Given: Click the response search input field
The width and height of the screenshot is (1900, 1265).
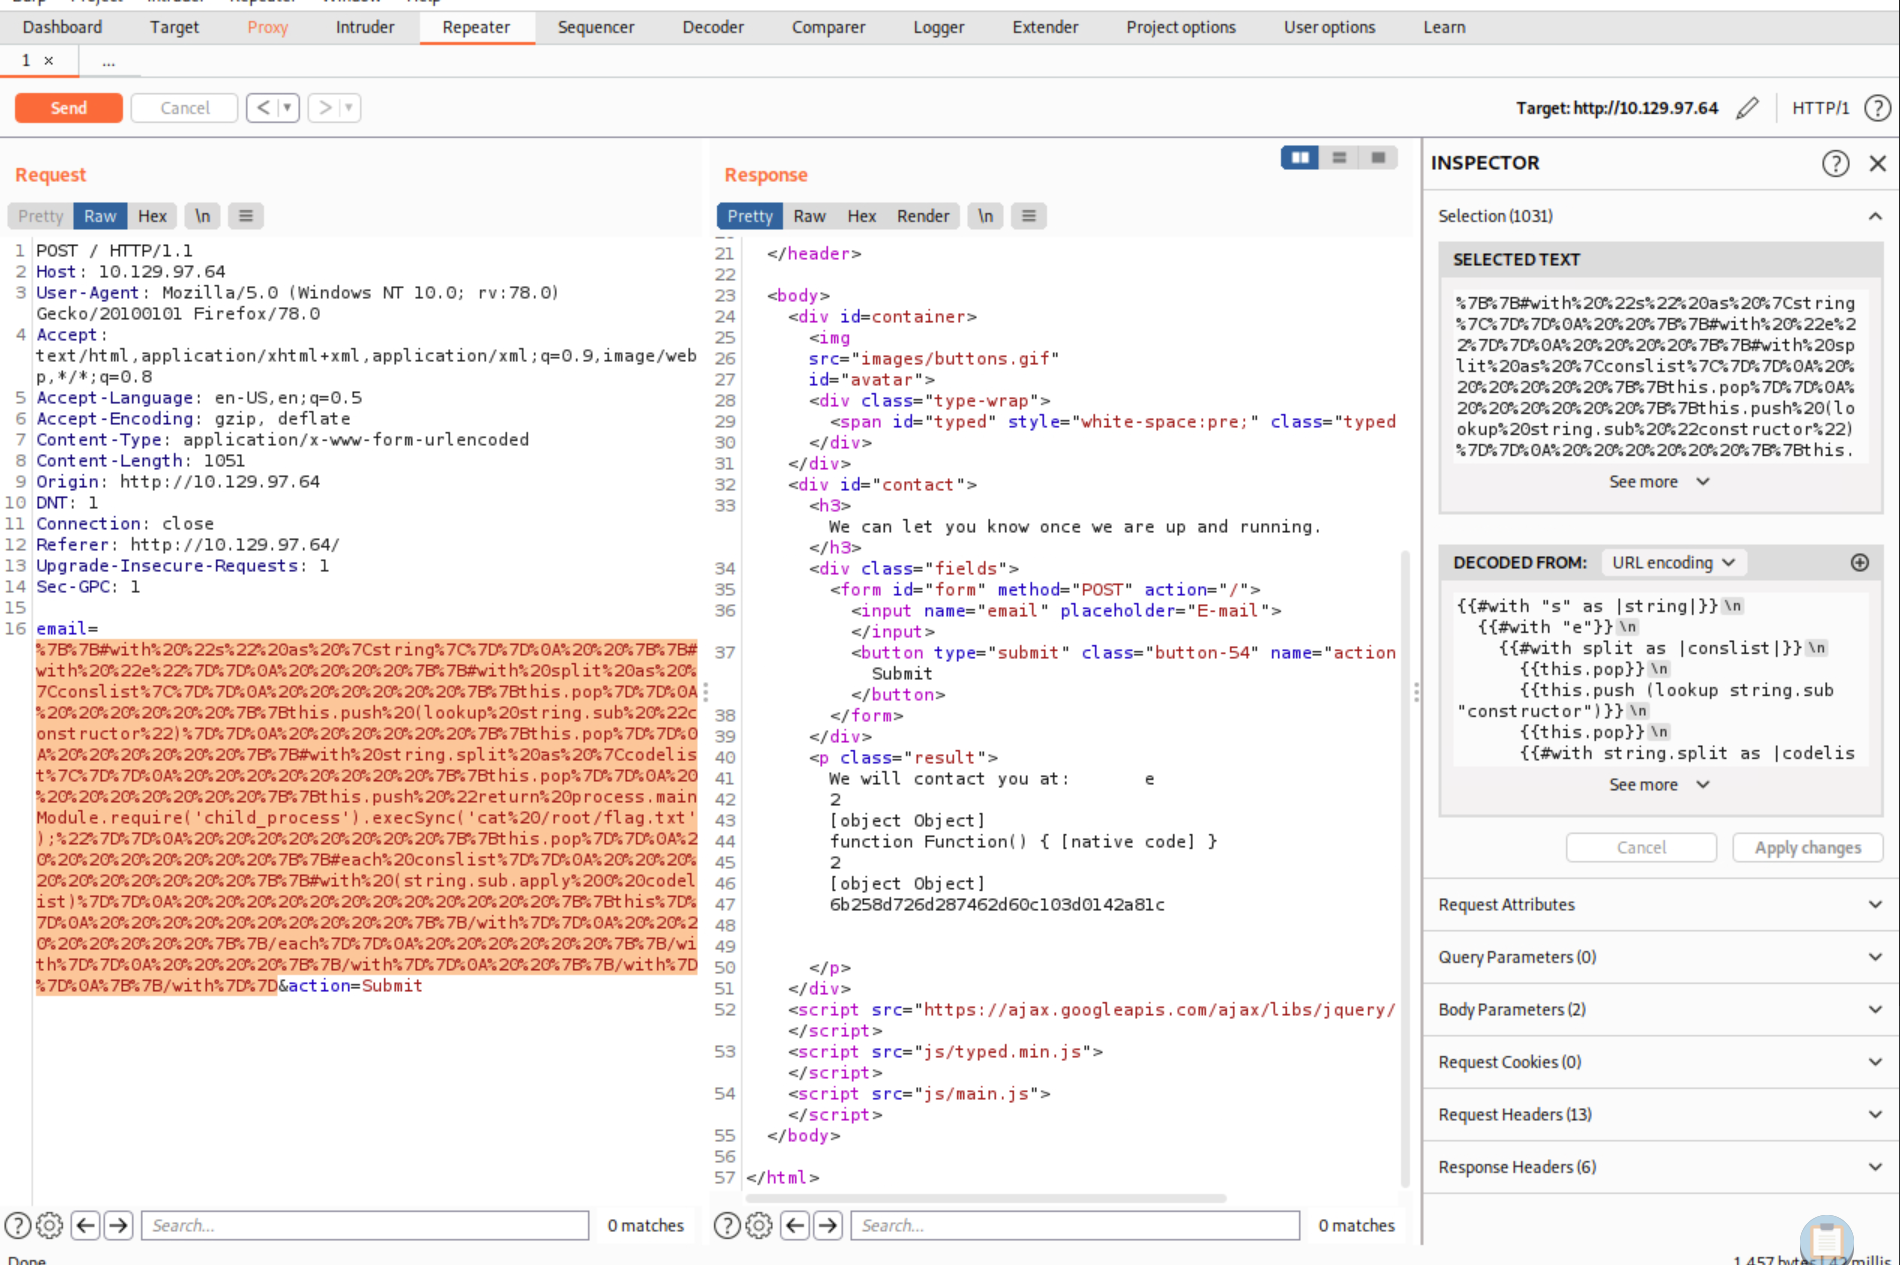Looking at the screenshot, I should coord(1075,1225).
